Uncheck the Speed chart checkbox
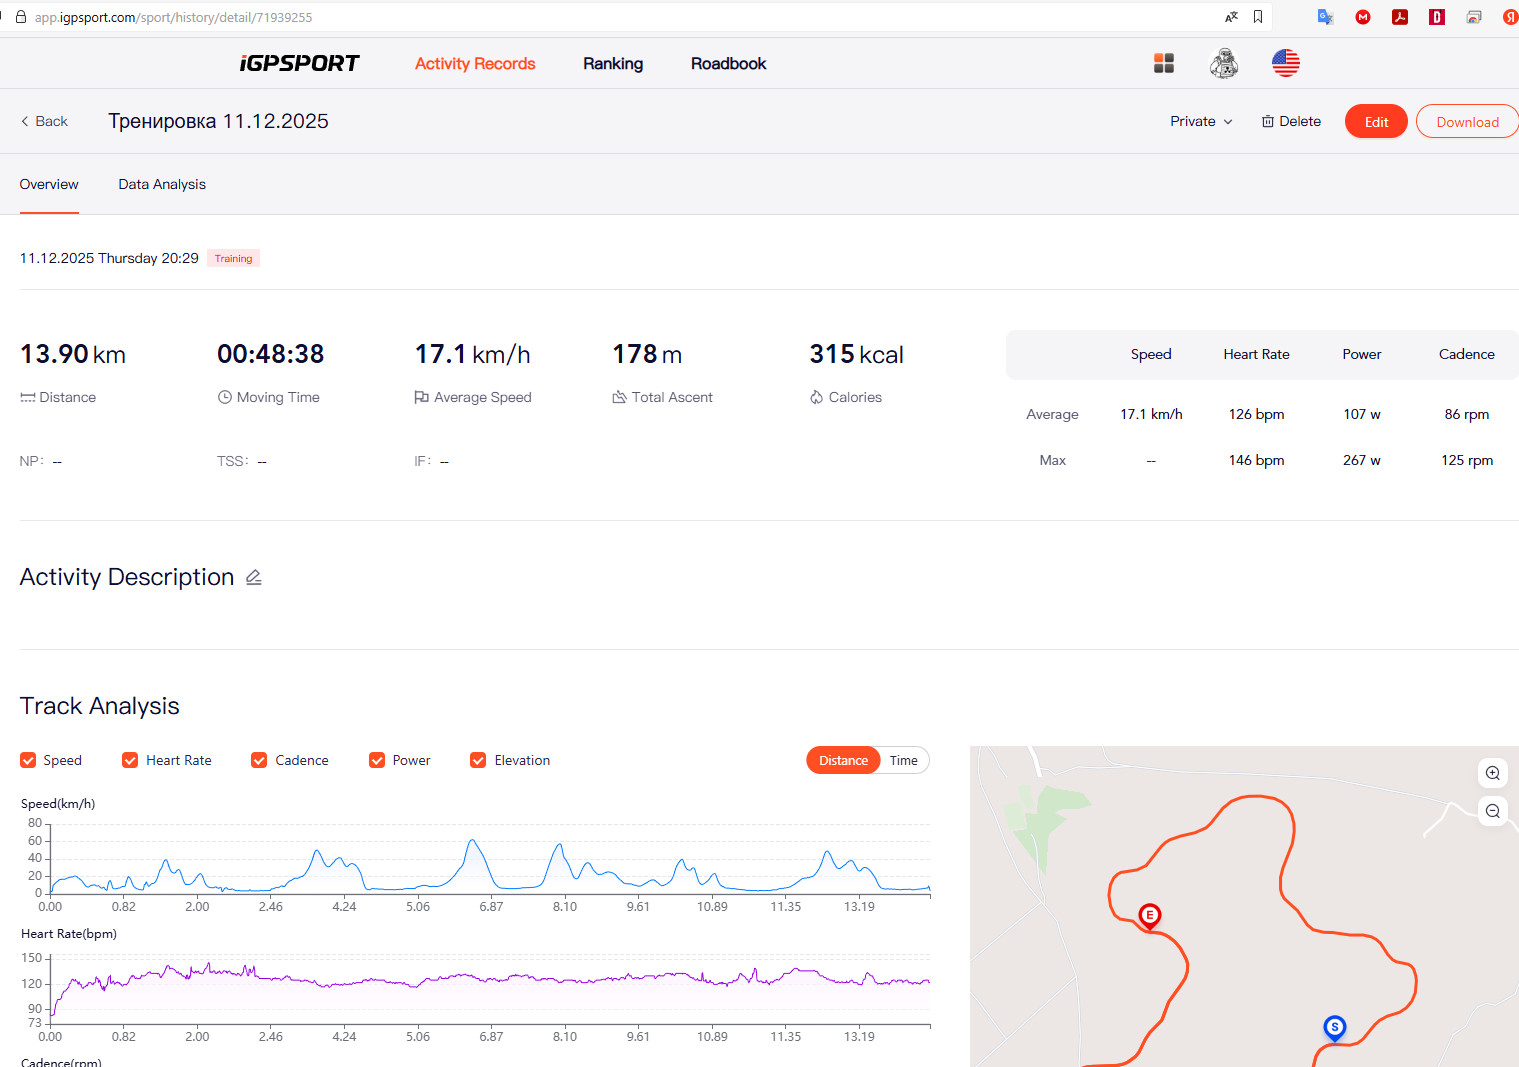The image size is (1519, 1067). [x=28, y=760]
